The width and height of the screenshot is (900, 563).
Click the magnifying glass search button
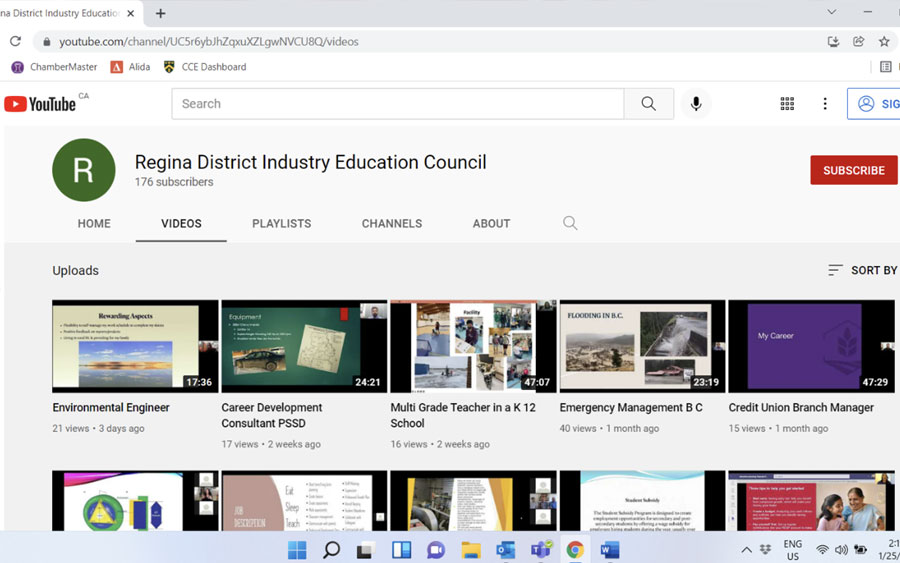click(649, 104)
